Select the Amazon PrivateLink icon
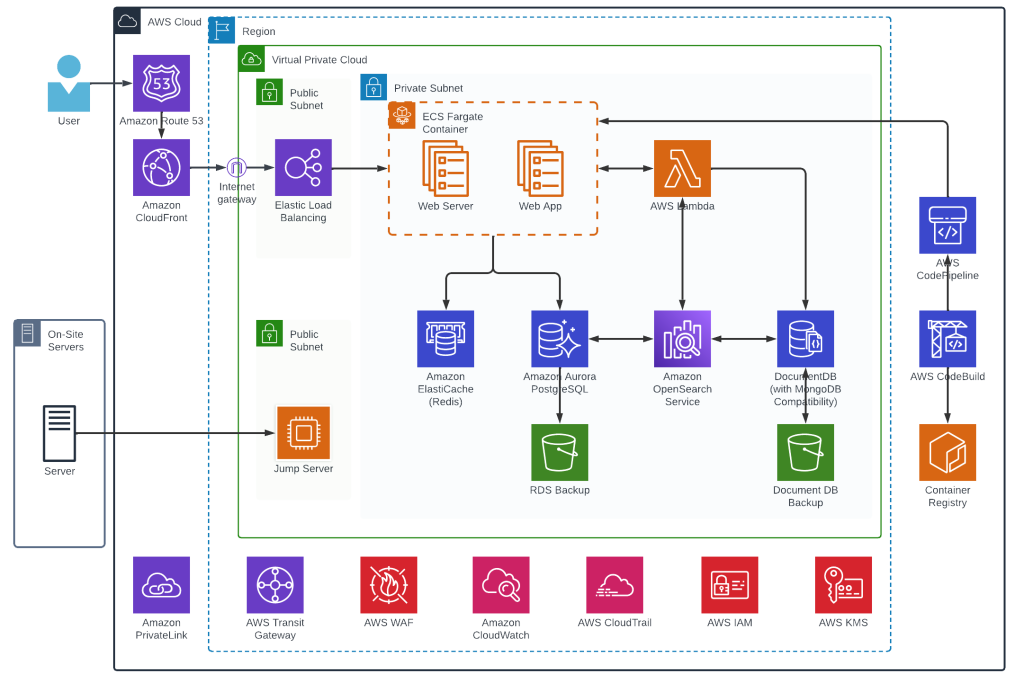This screenshot has height=683, width=1024. [161, 585]
